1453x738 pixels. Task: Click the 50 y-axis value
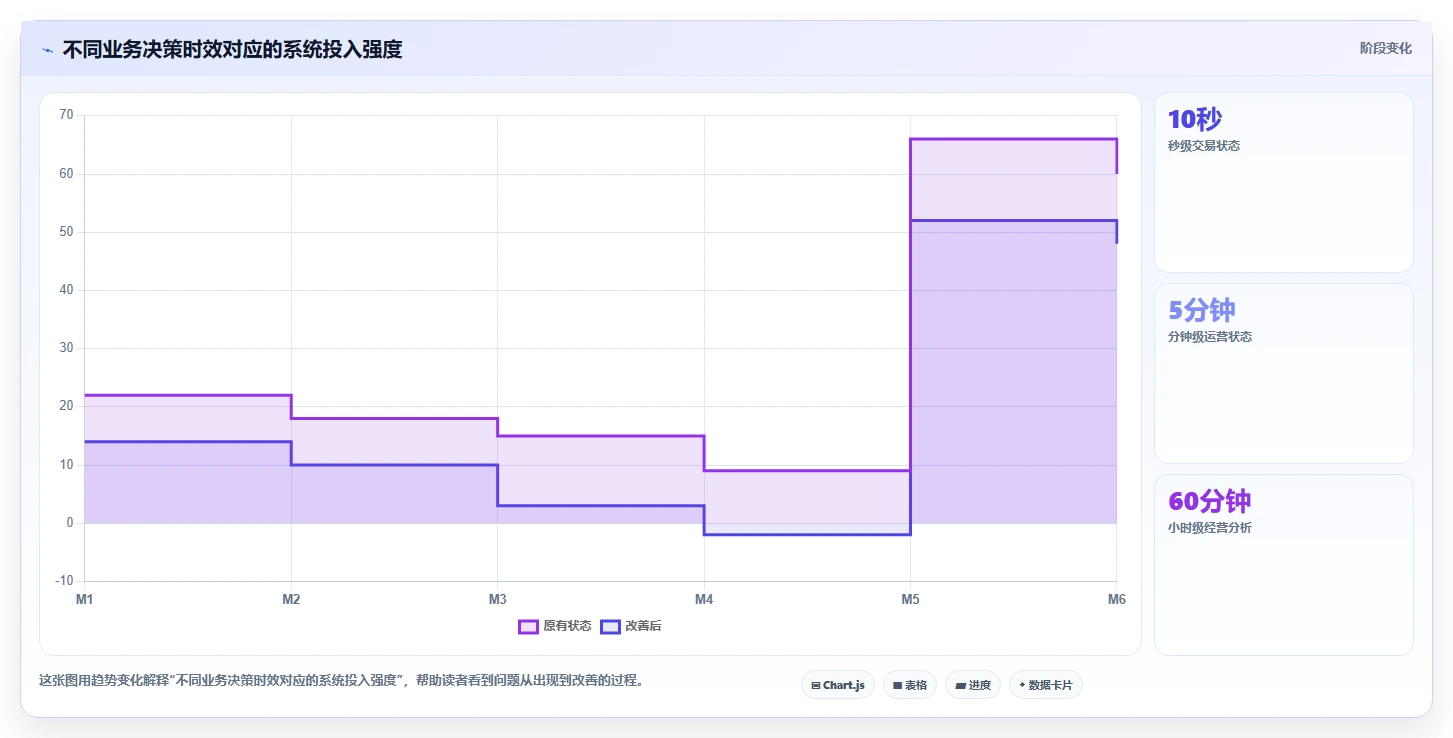click(66, 232)
